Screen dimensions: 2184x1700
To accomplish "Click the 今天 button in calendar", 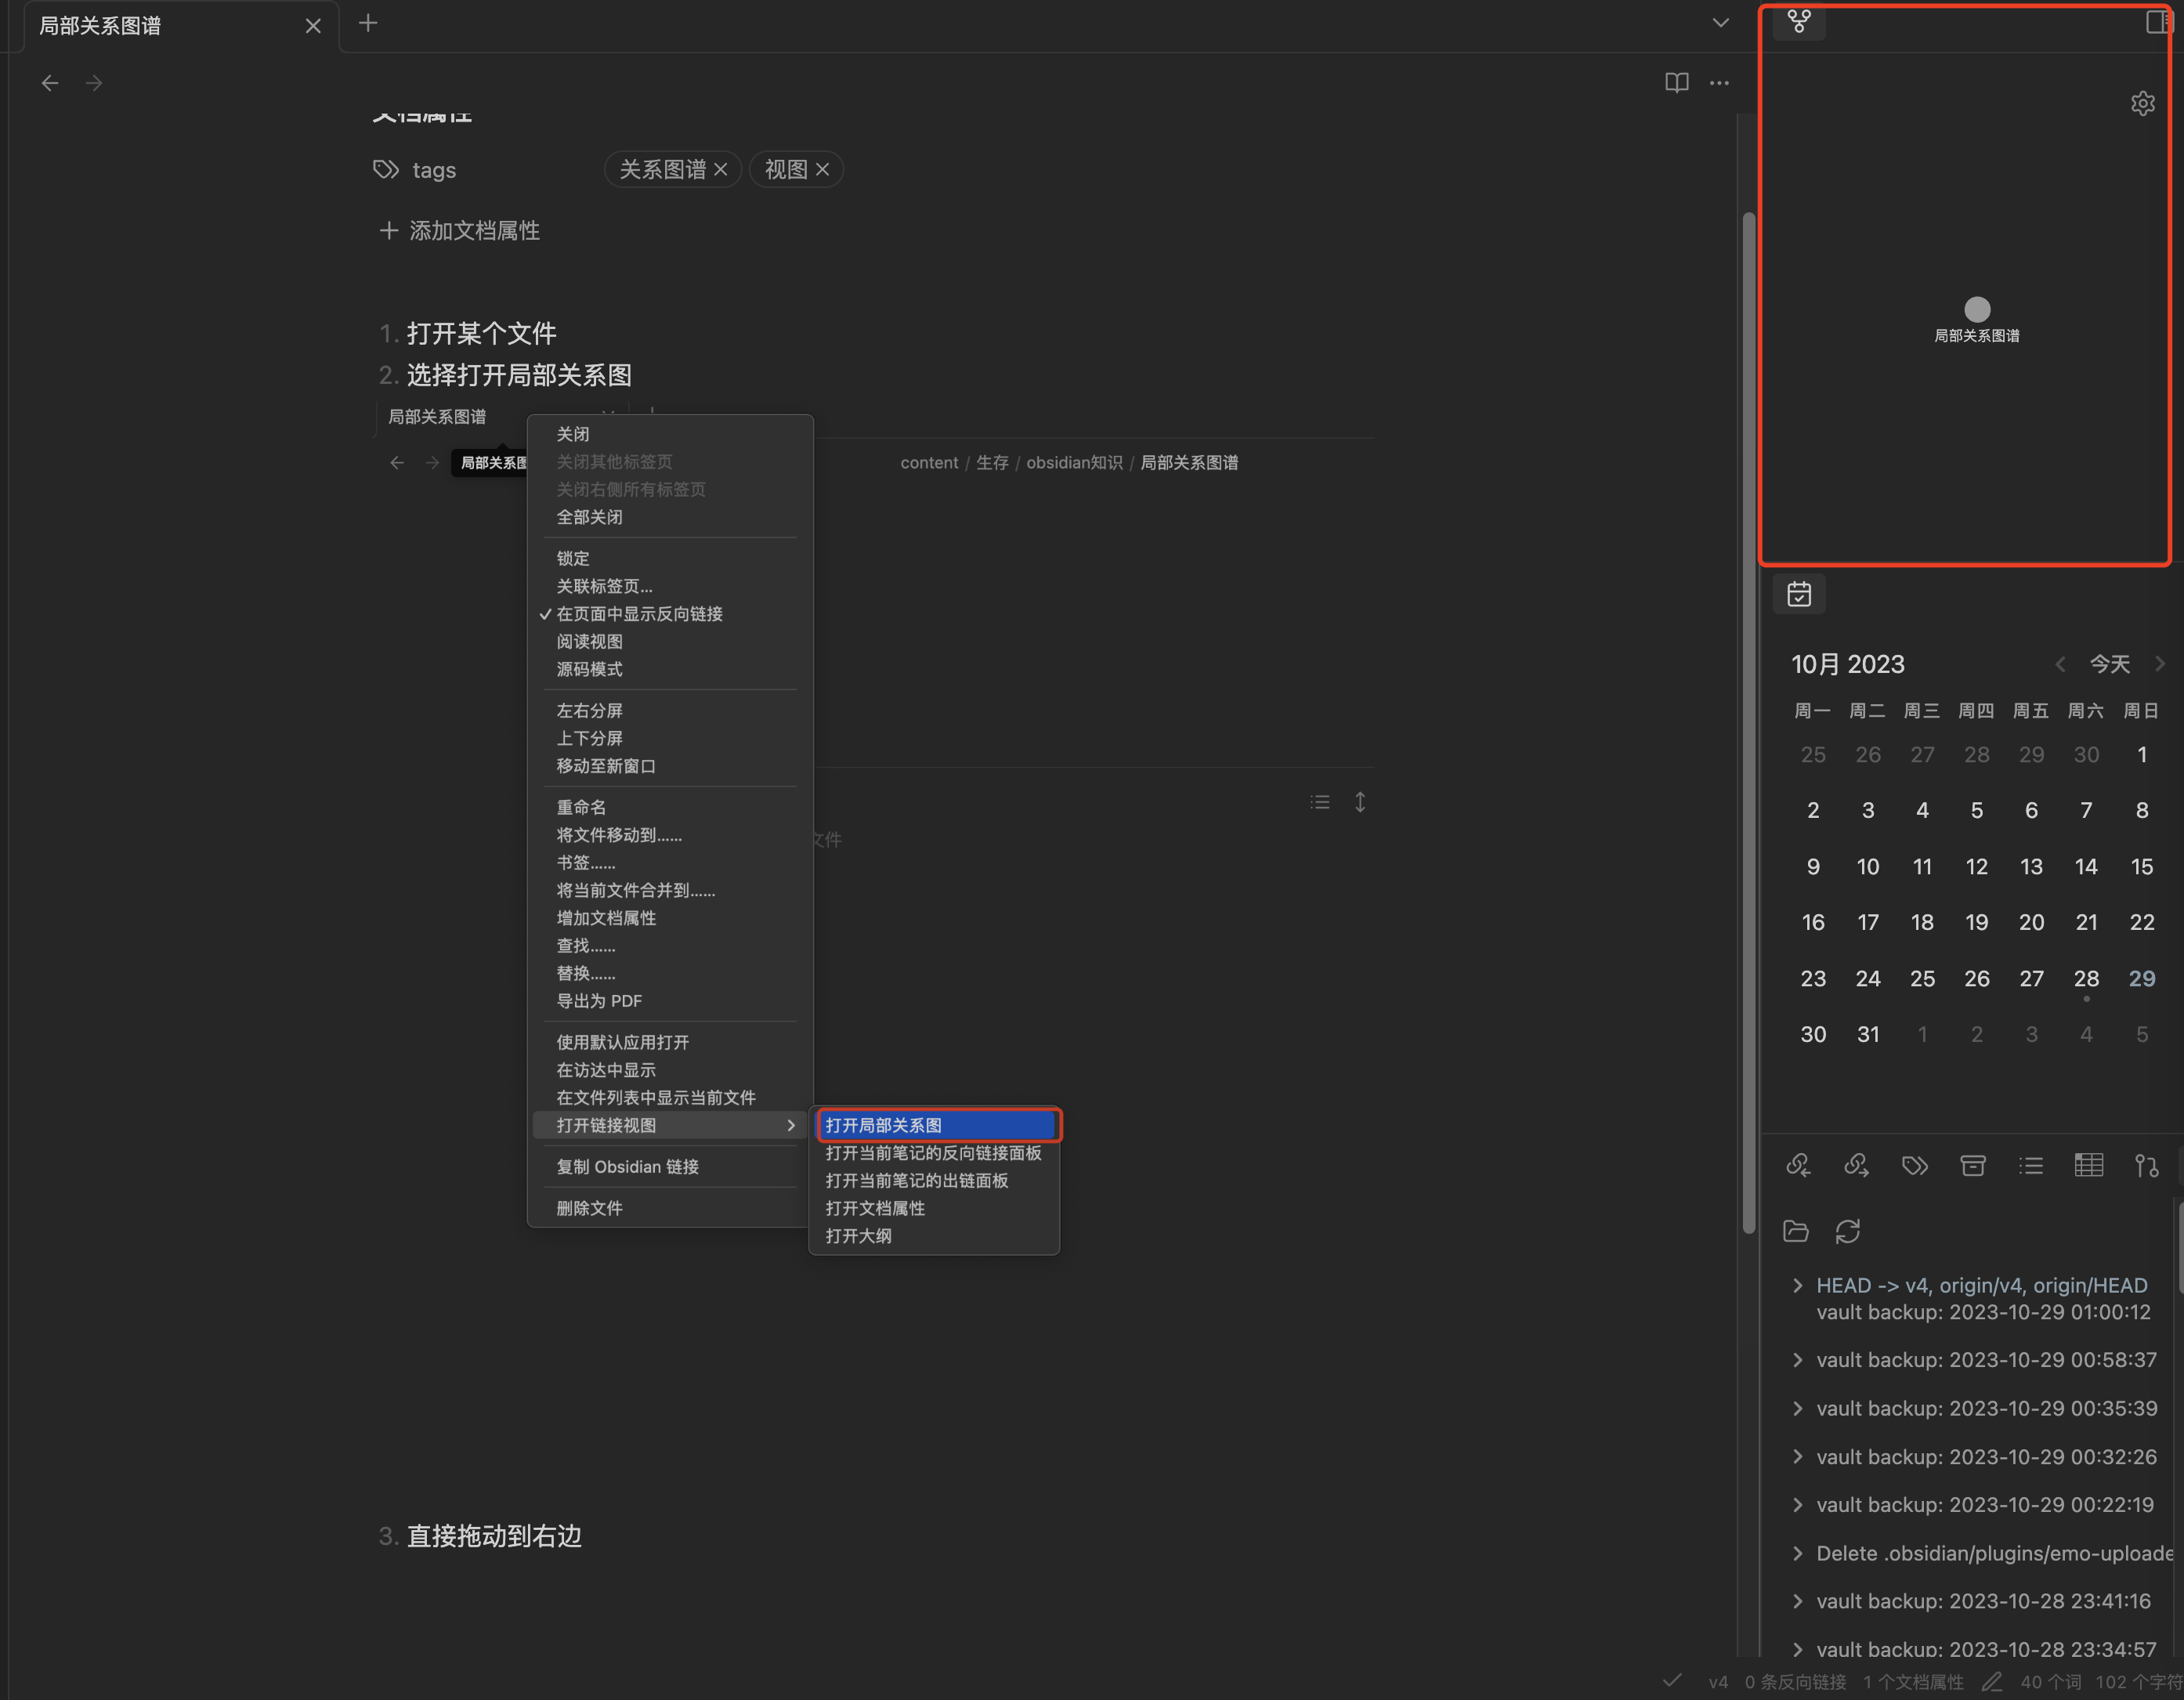I will (2109, 664).
